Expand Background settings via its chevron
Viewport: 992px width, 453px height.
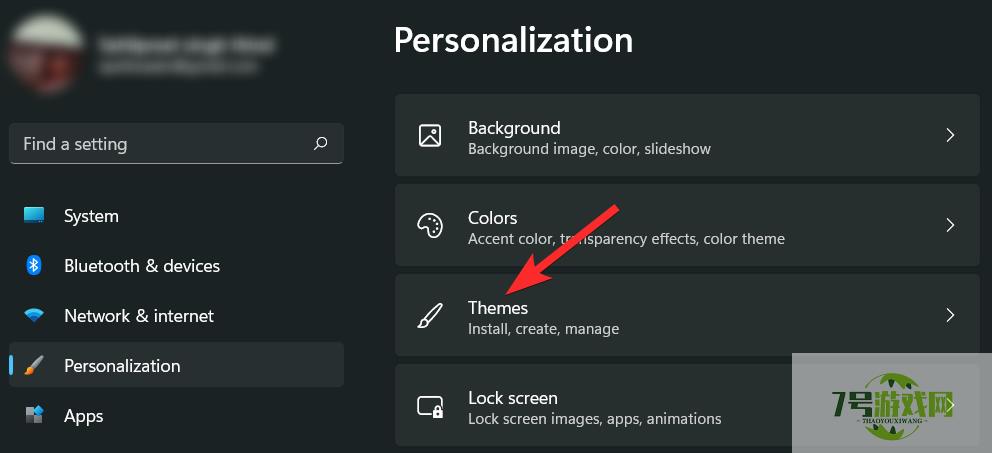coord(950,135)
